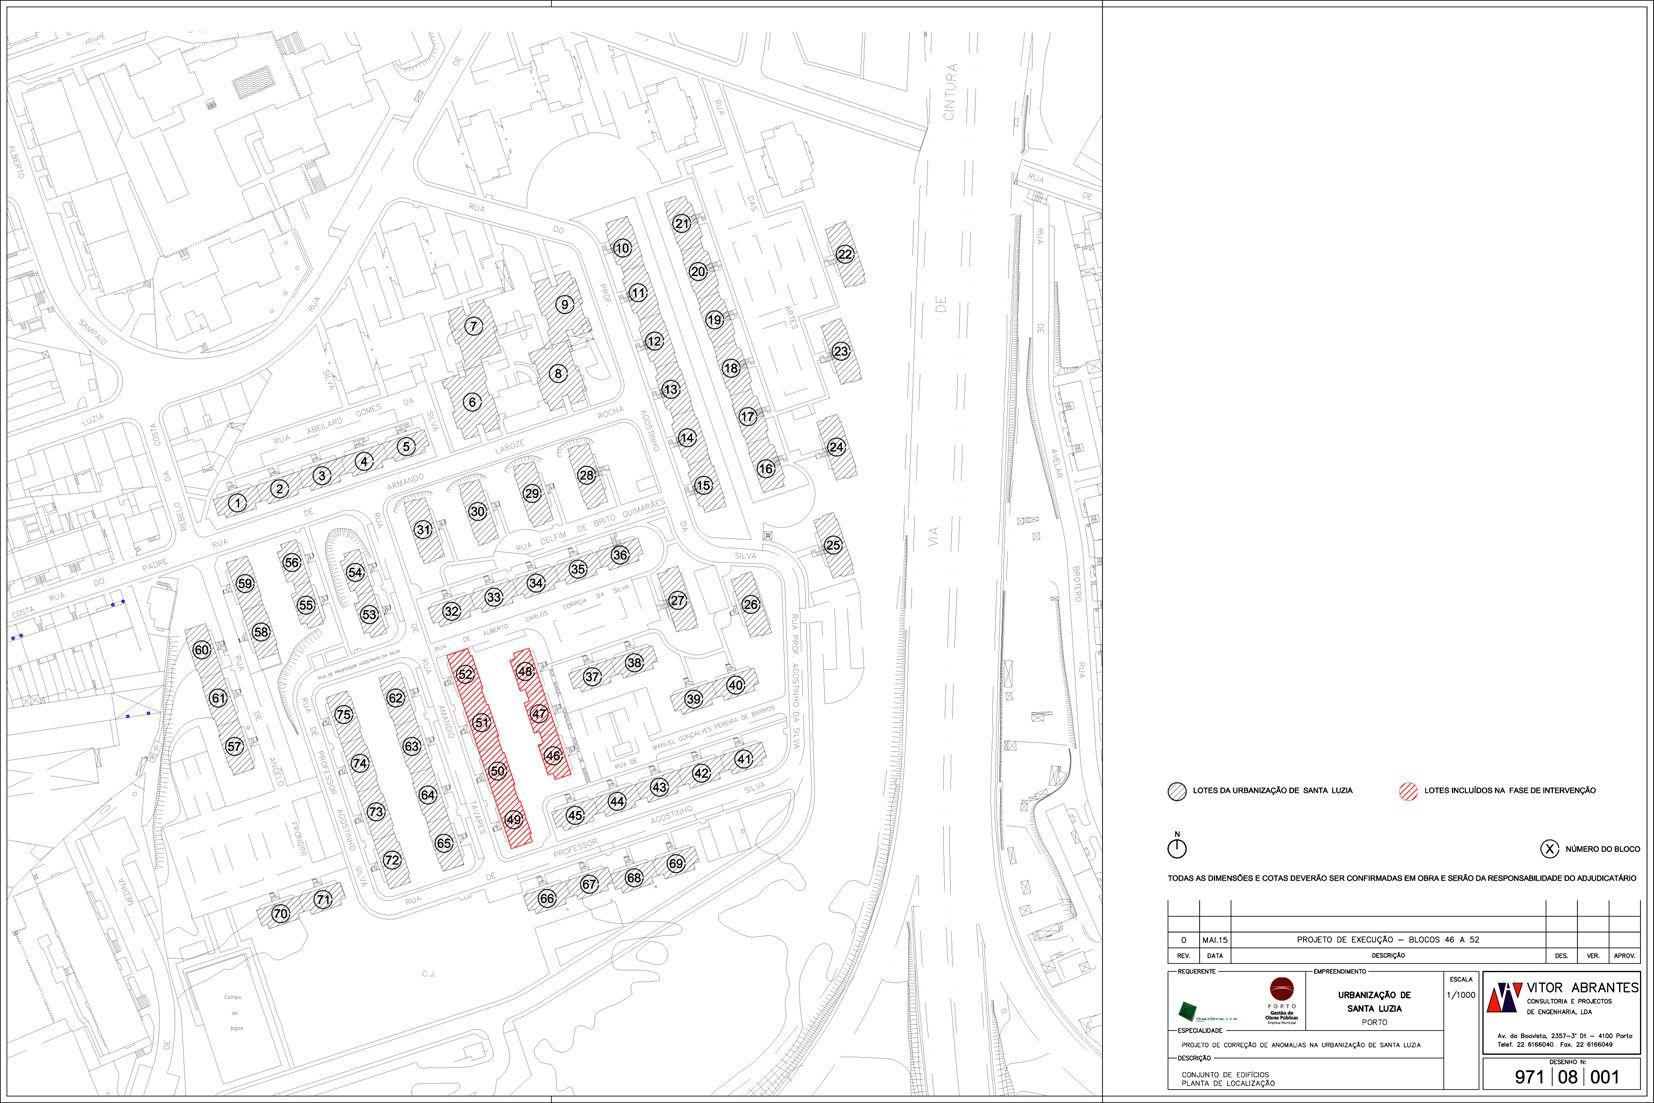
Task: Click block number 62 circle
Action: (x=396, y=698)
